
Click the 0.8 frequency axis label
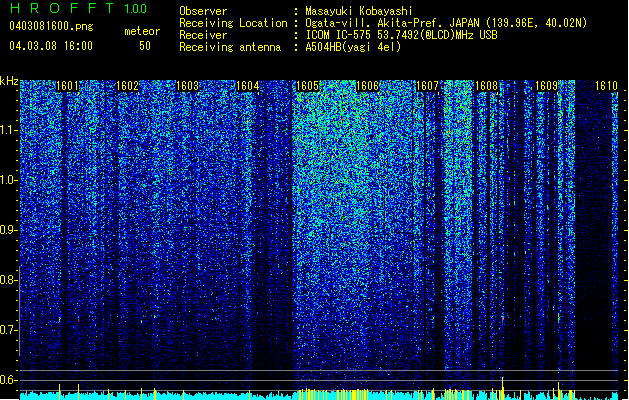[x=8, y=280]
